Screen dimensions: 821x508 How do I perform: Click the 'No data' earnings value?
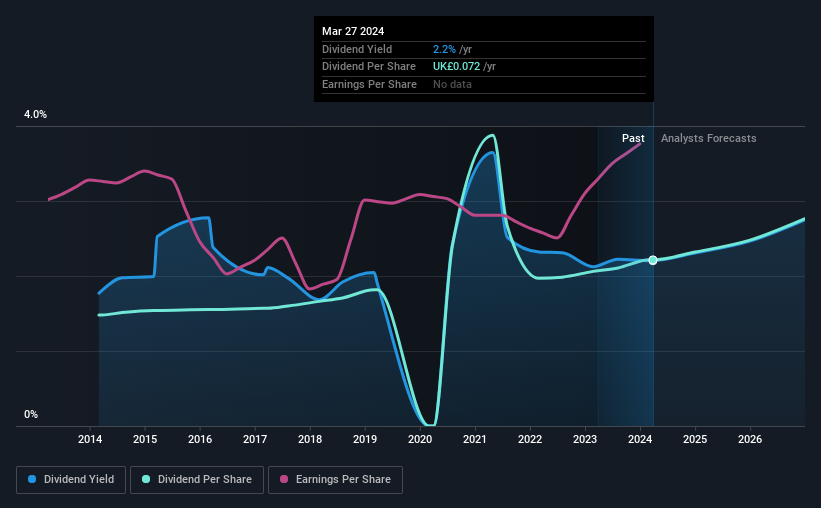452,84
